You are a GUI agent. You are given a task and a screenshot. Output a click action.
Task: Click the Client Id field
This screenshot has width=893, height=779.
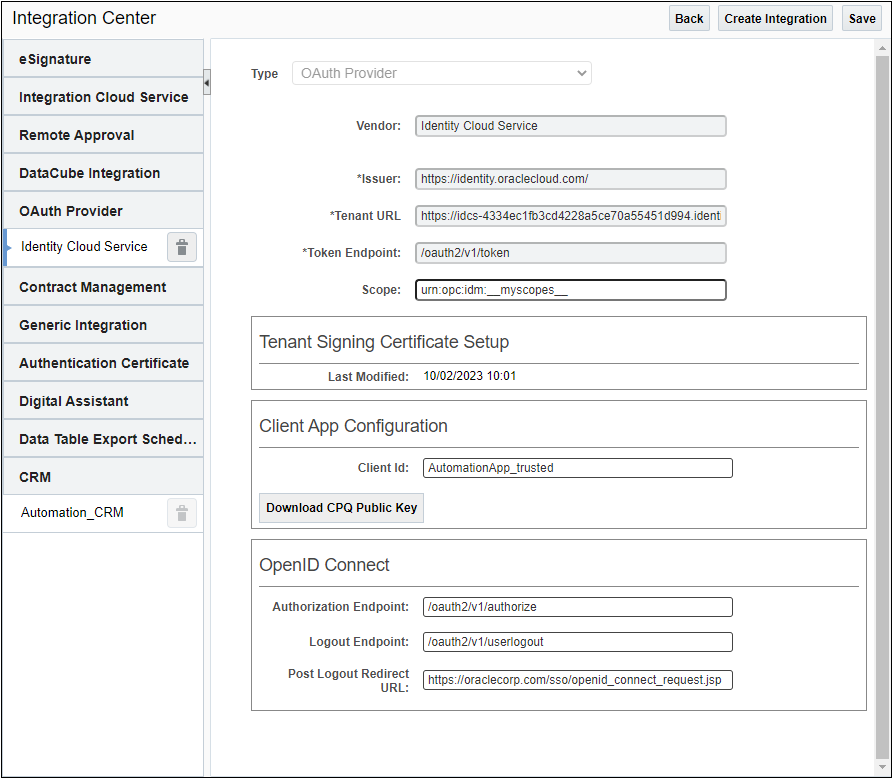click(579, 467)
